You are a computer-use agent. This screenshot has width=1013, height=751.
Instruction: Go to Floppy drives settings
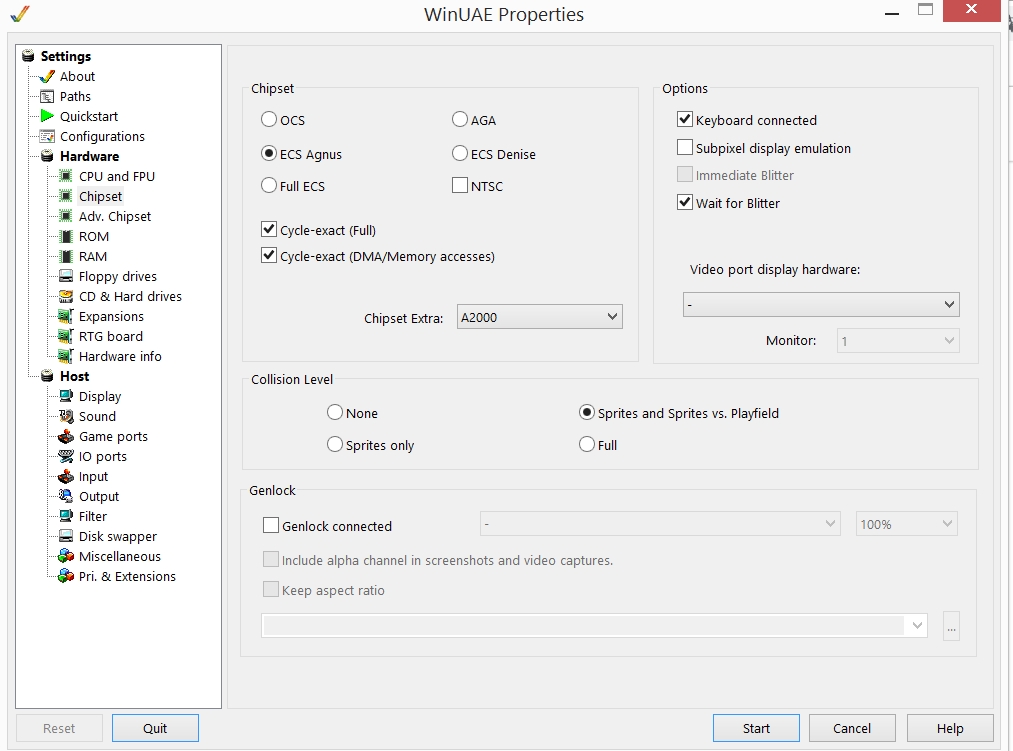118,277
